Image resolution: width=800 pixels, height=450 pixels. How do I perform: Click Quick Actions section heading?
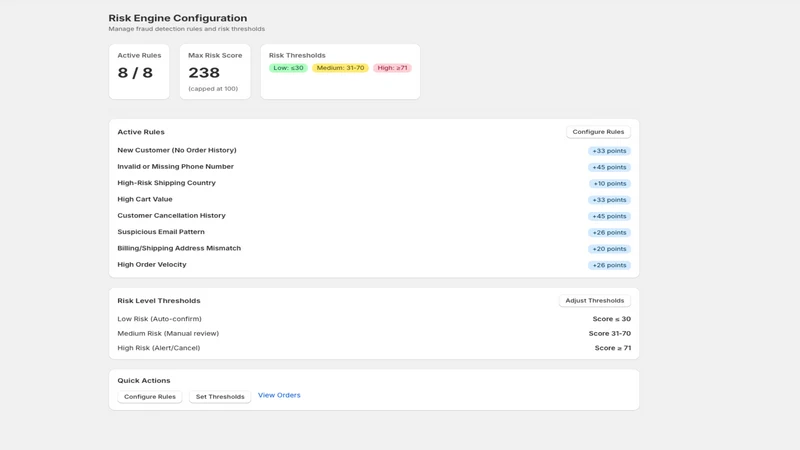point(144,381)
